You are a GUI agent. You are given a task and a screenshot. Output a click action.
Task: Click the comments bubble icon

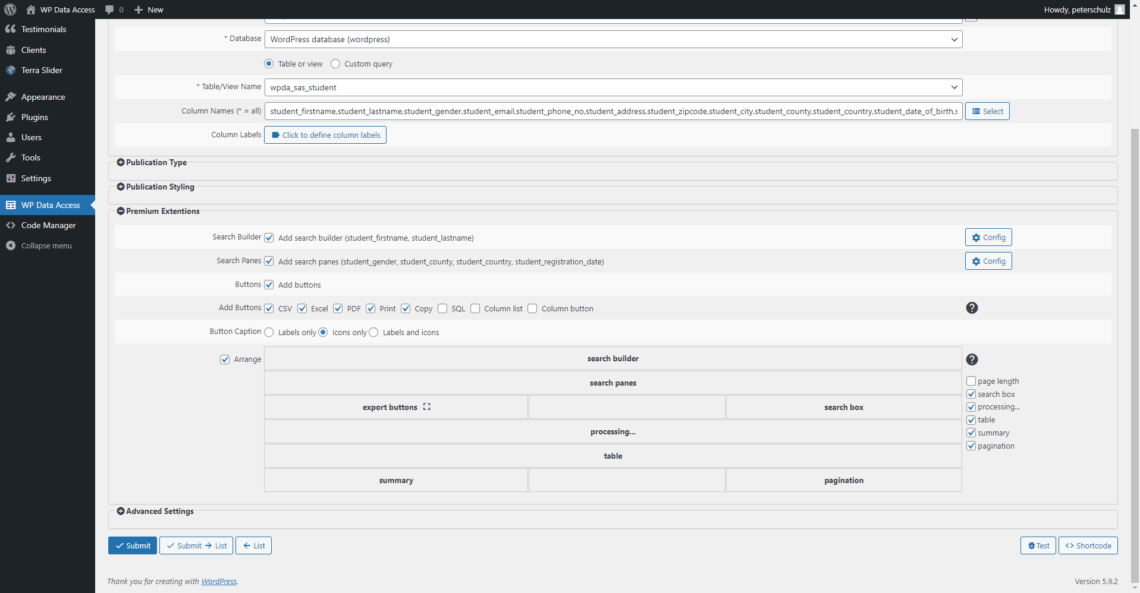pos(109,9)
